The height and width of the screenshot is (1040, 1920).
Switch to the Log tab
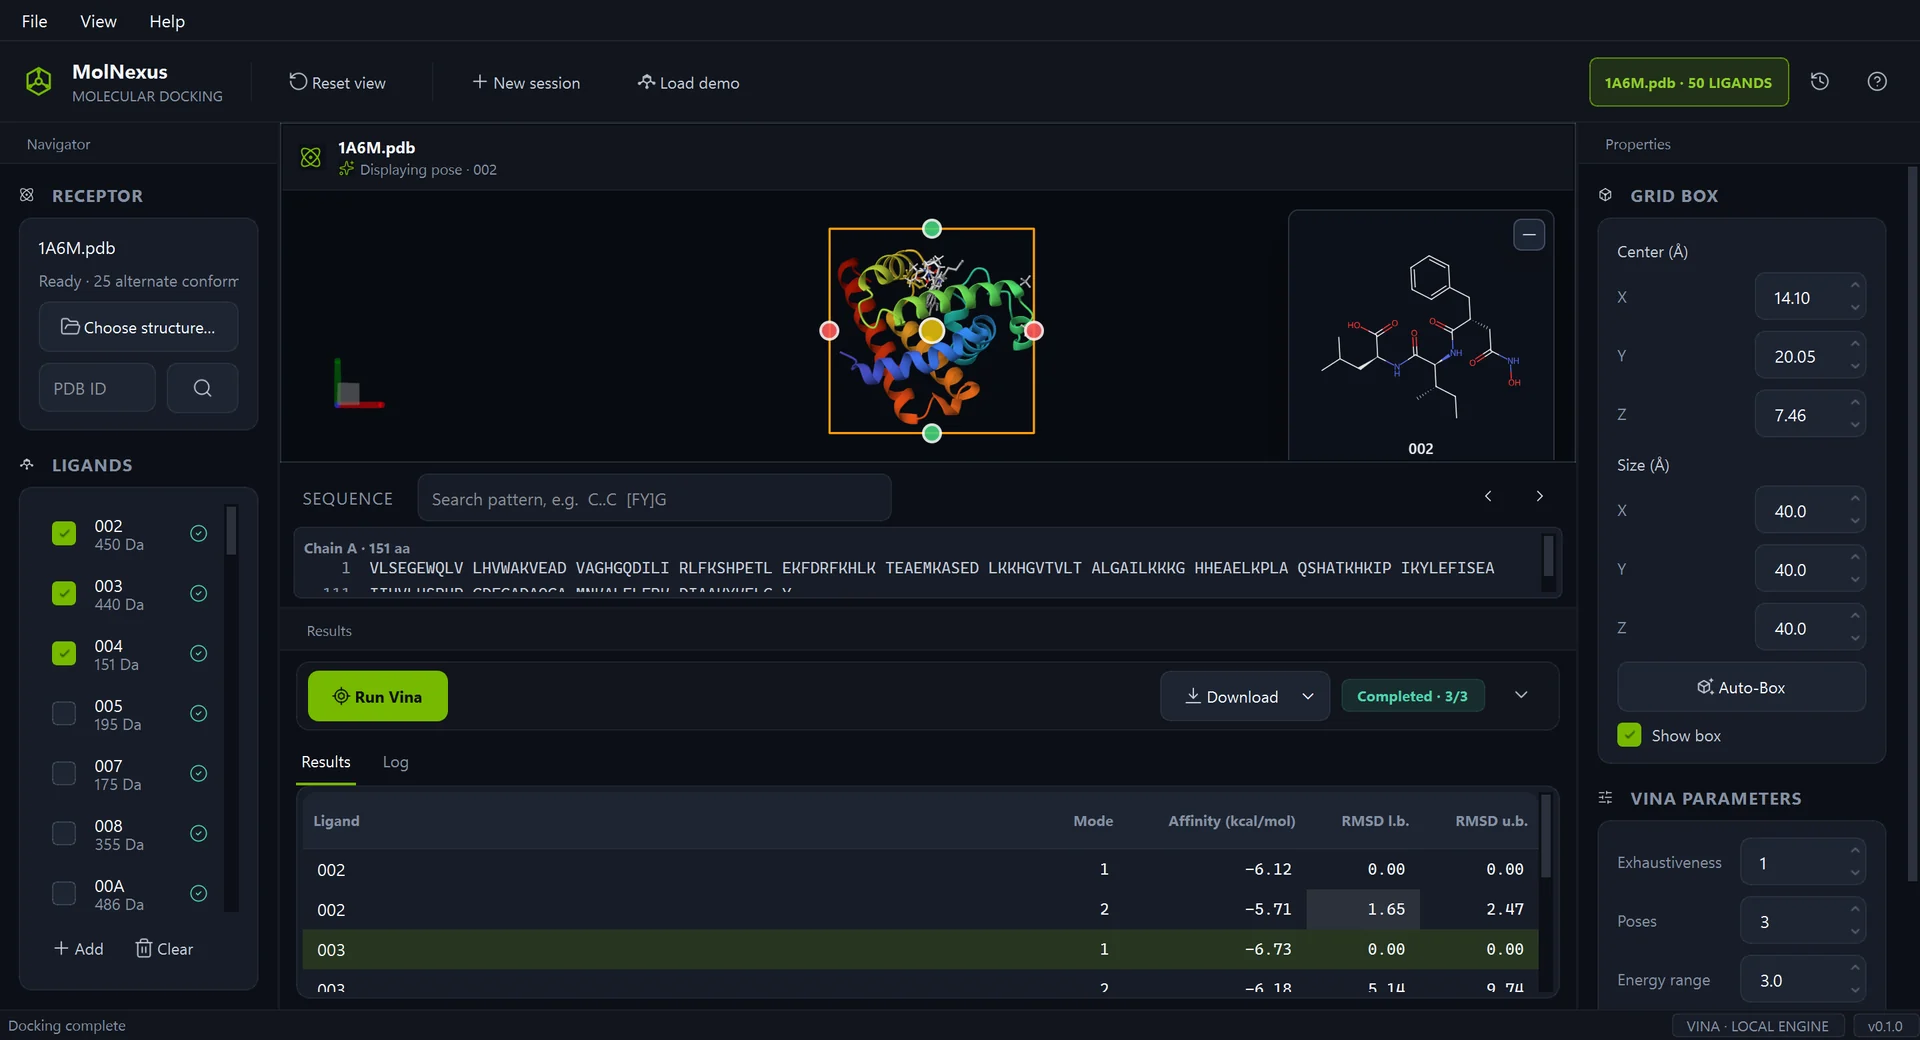[x=395, y=762]
